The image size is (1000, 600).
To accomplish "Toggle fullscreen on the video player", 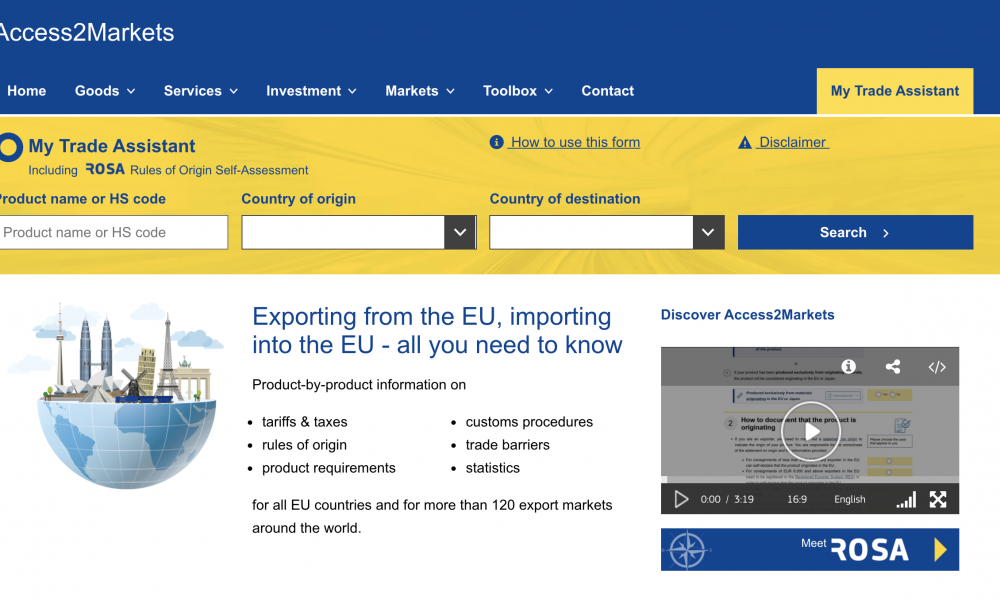I will (938, 499).
